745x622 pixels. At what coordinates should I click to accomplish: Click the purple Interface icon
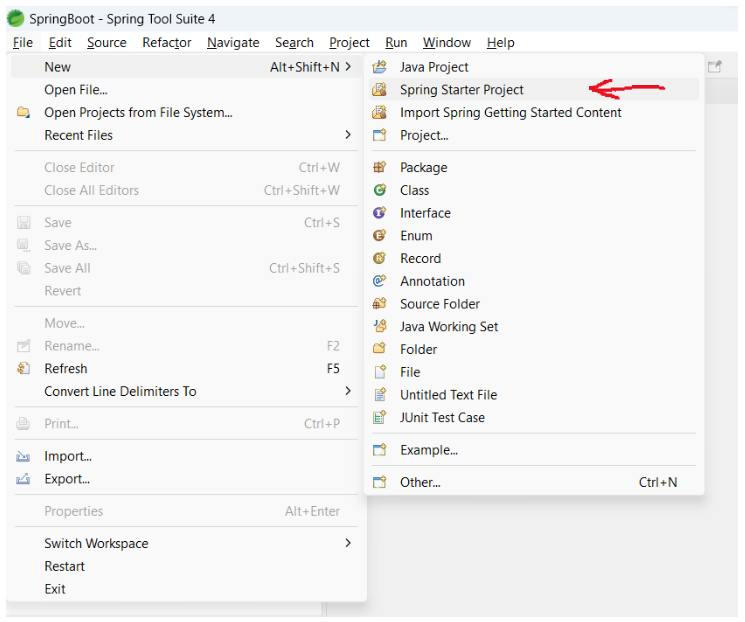pos(379,213)
